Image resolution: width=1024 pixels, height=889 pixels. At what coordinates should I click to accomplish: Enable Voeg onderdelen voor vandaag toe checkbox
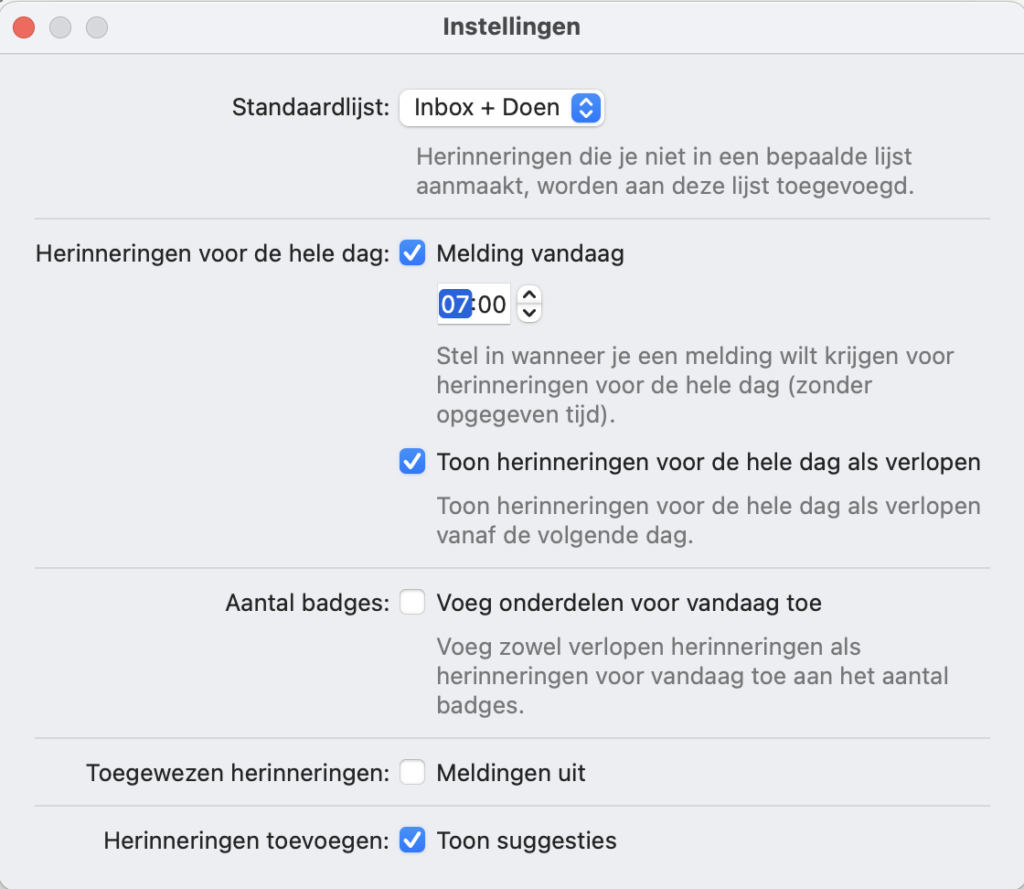pyautogui.click(x=412, y=603)
